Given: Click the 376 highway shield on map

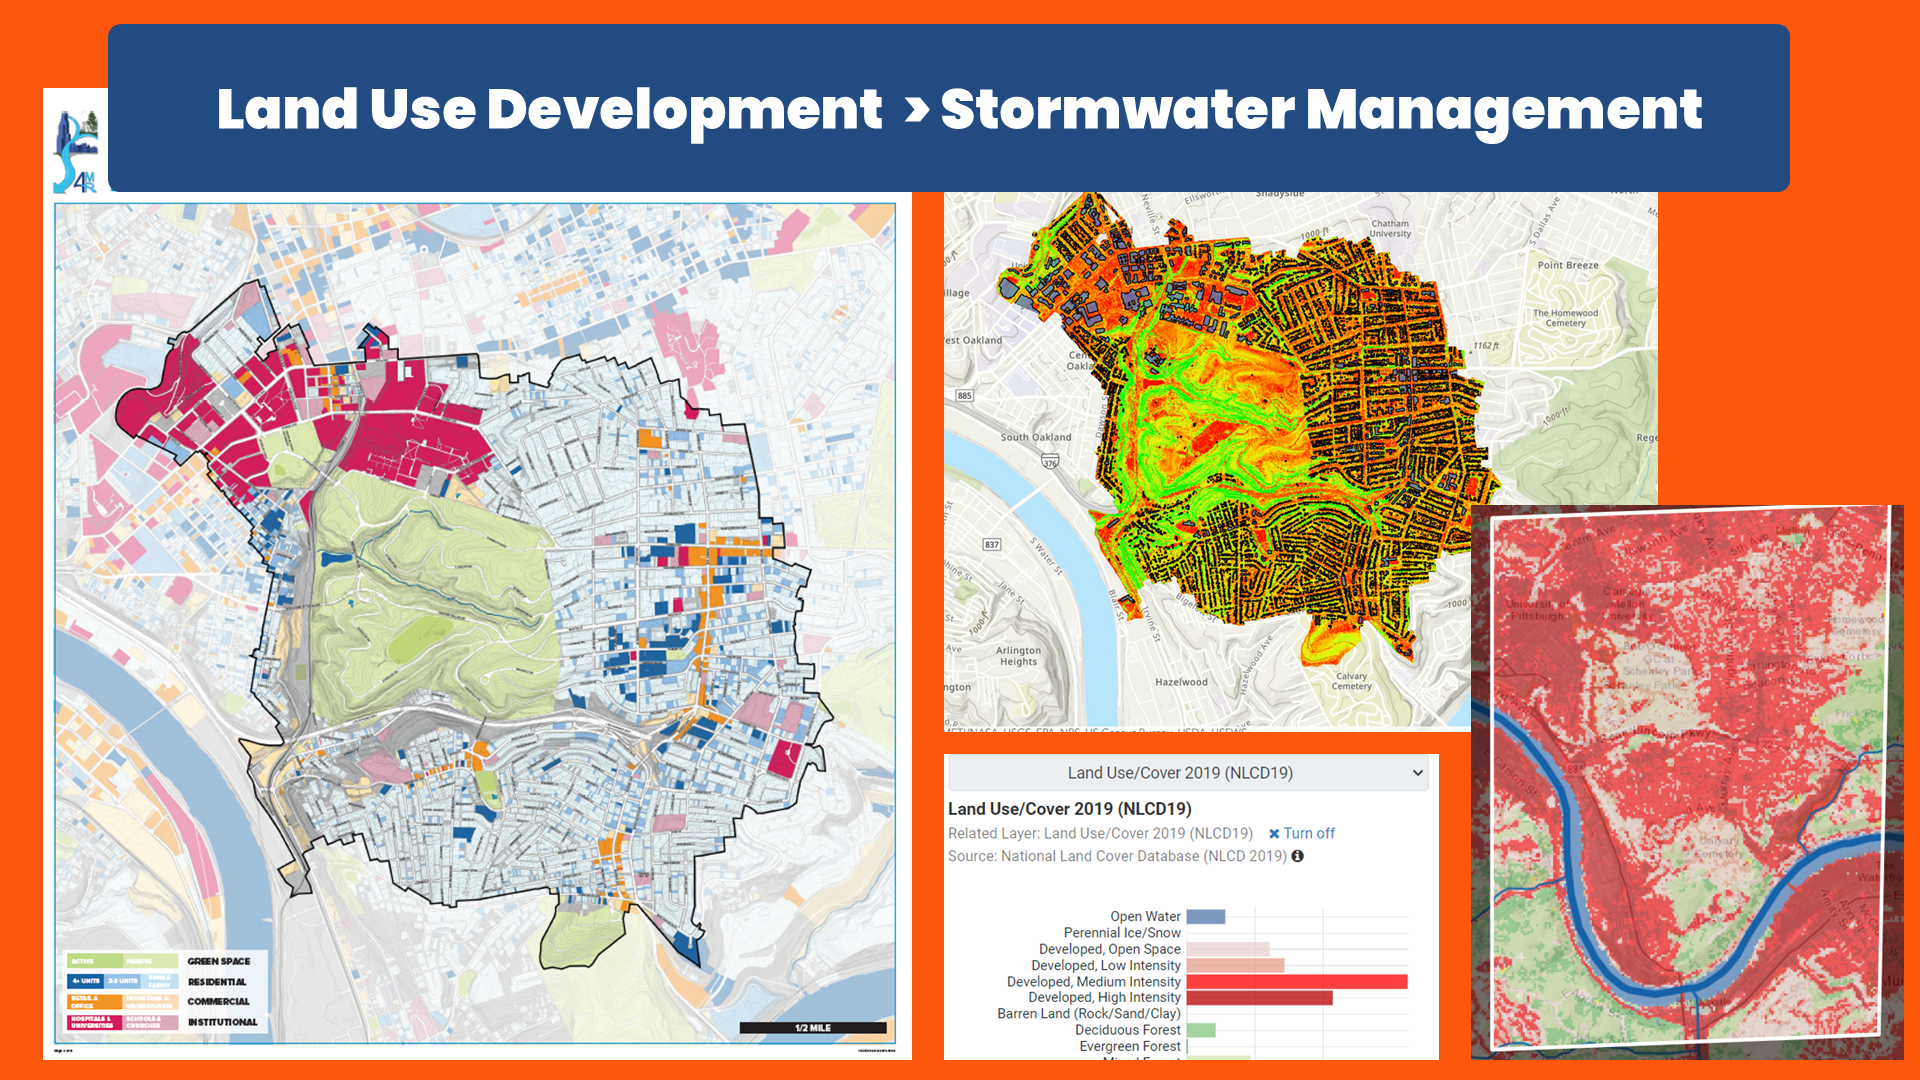Looking at the screenshot, I should coord(1050,462).
